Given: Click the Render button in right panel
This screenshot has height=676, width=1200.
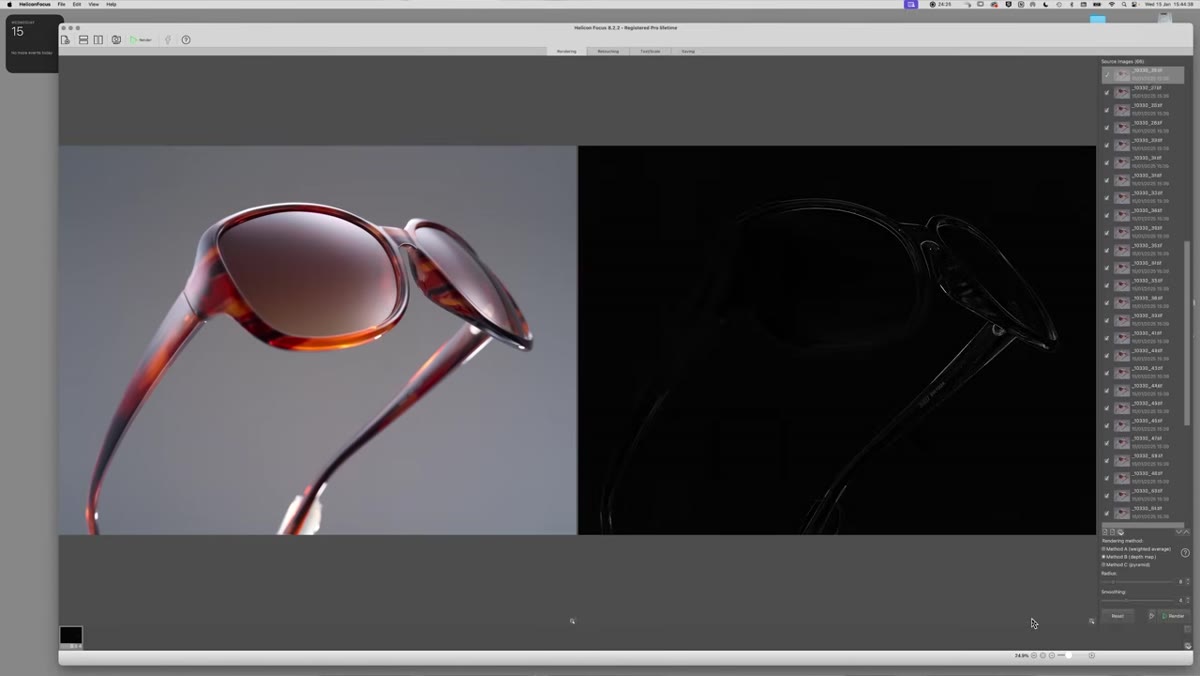Looking at the screenshot, I should click(x=1174, y=616).
